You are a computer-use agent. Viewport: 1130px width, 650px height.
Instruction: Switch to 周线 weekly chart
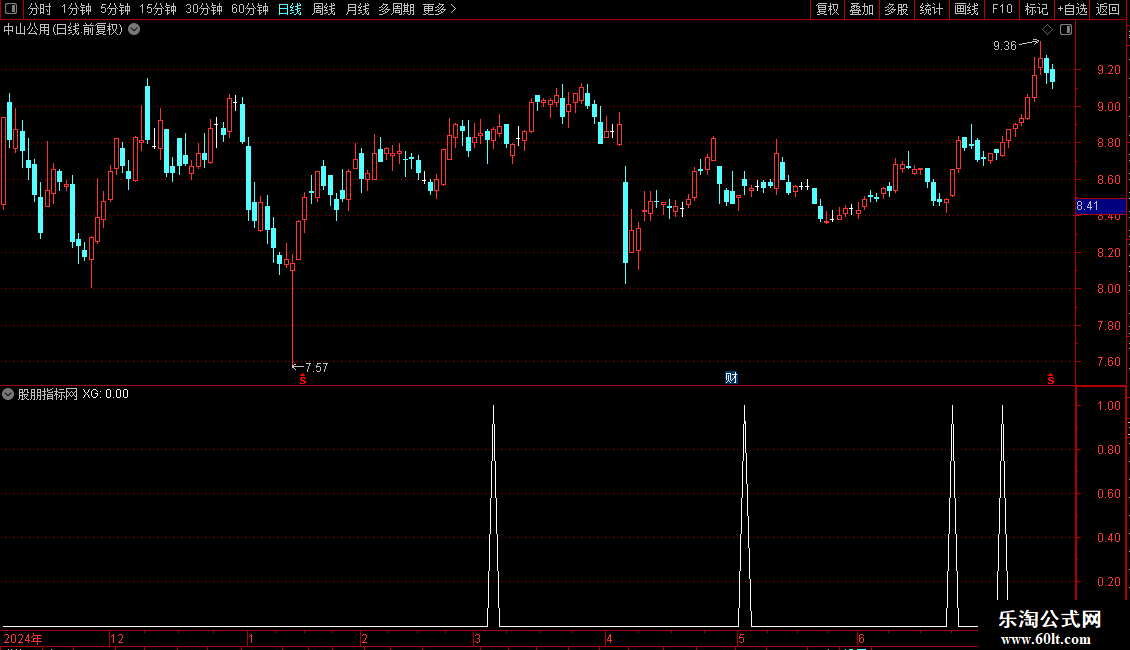[x=324, y=9]
